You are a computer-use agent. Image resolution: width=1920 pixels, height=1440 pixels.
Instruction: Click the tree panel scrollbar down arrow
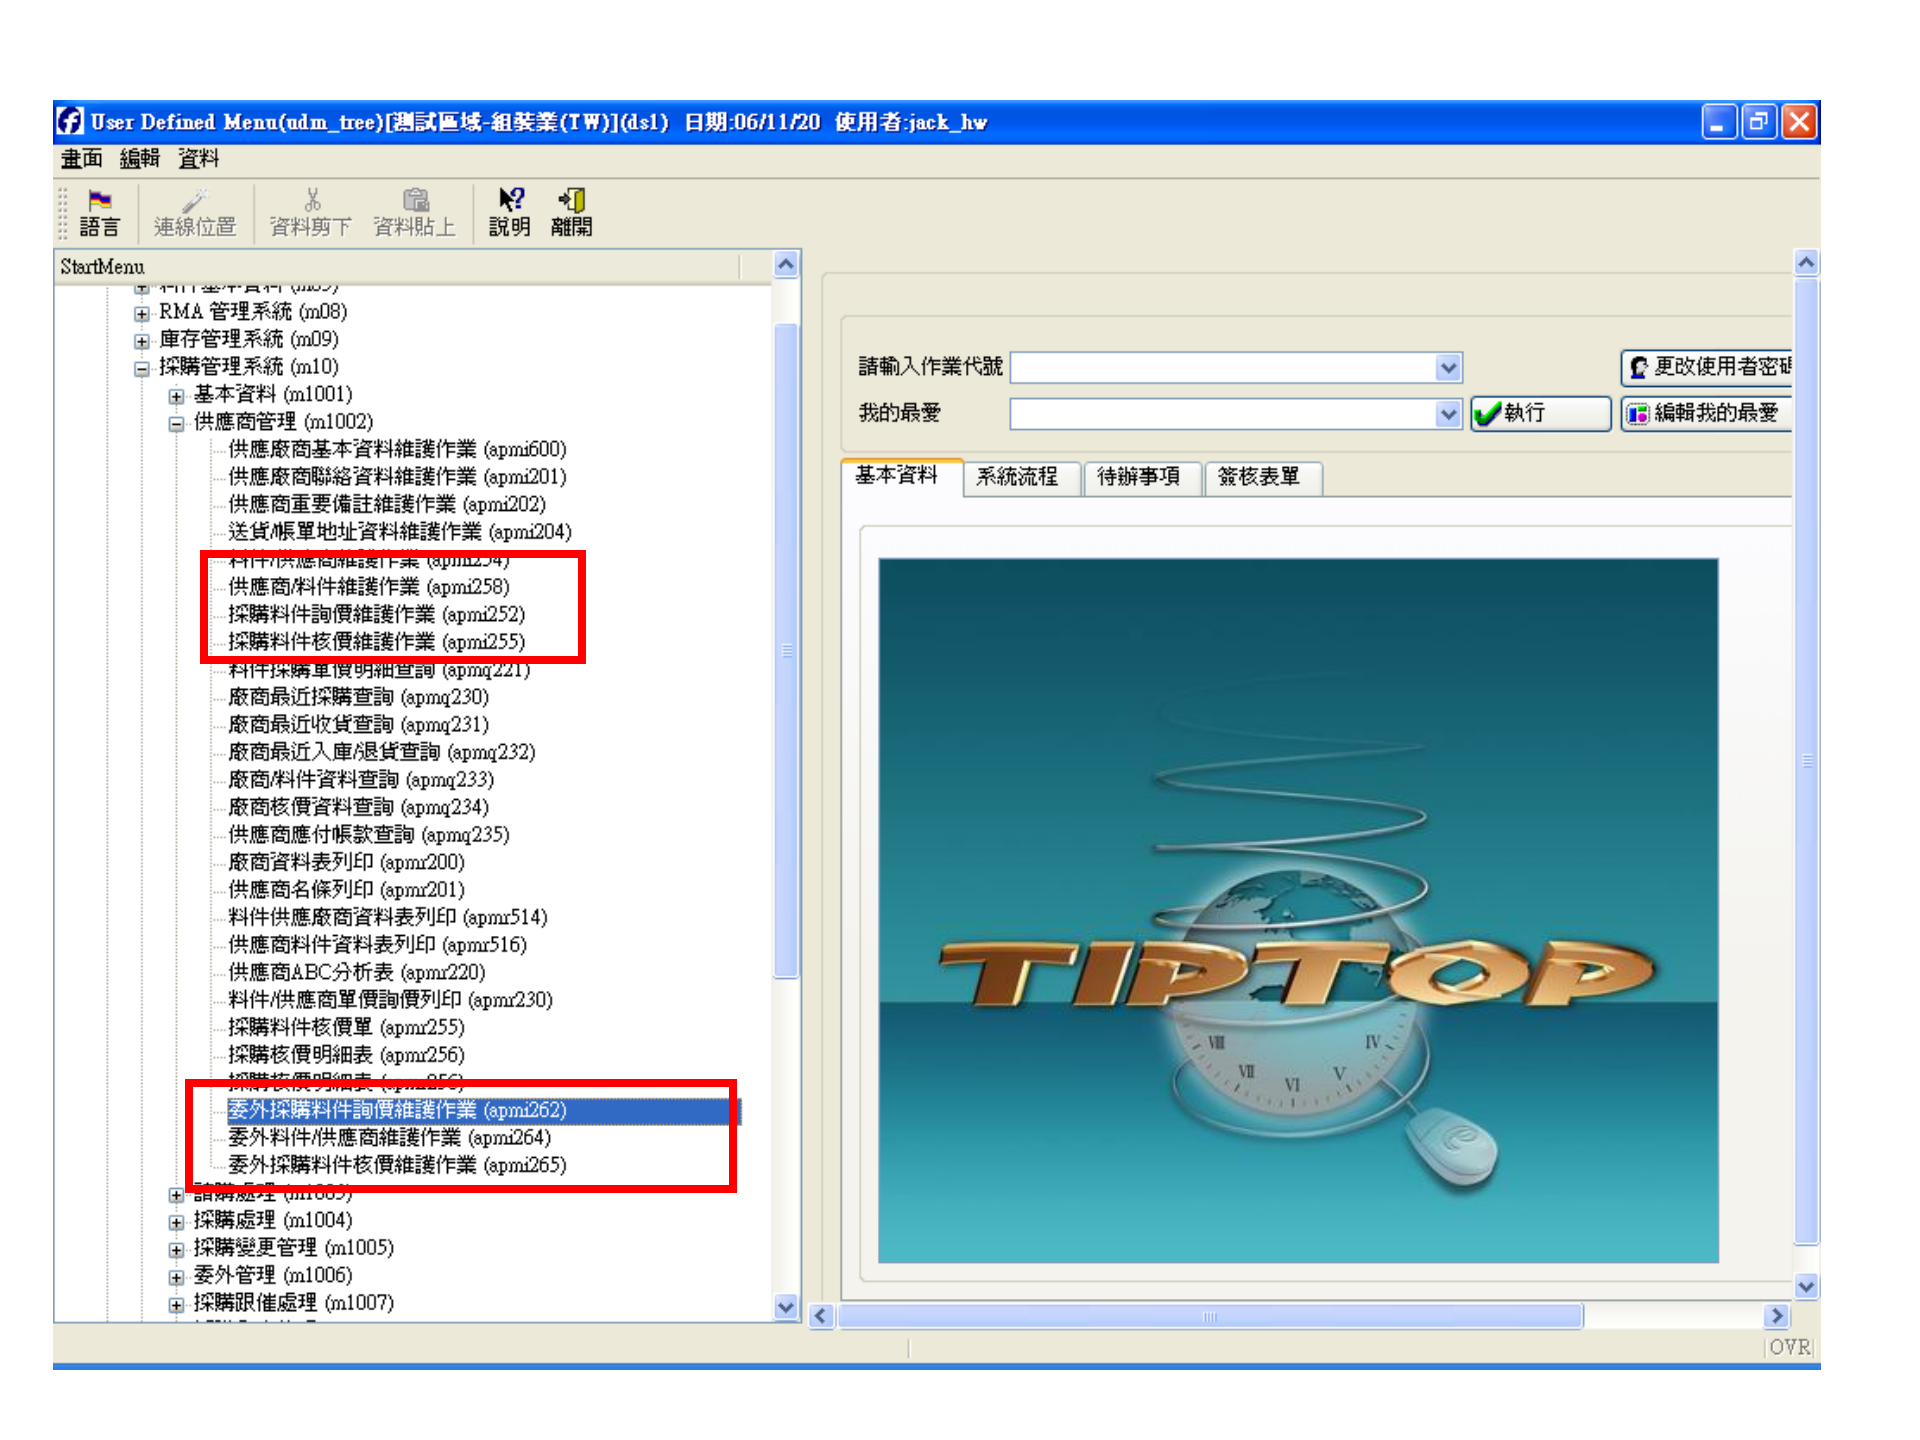tap(786, 1307)
